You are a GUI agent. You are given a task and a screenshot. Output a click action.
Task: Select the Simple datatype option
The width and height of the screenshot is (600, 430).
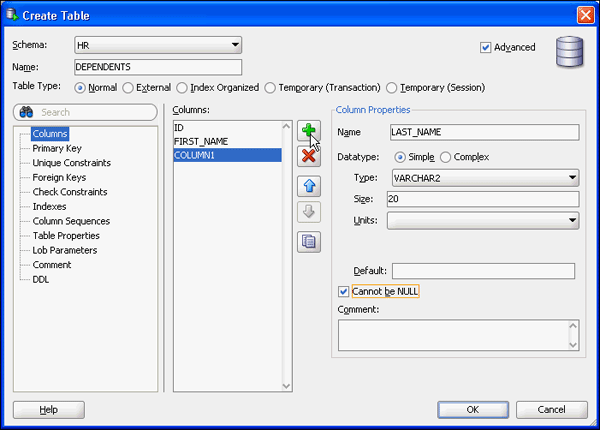click(400, 157)
